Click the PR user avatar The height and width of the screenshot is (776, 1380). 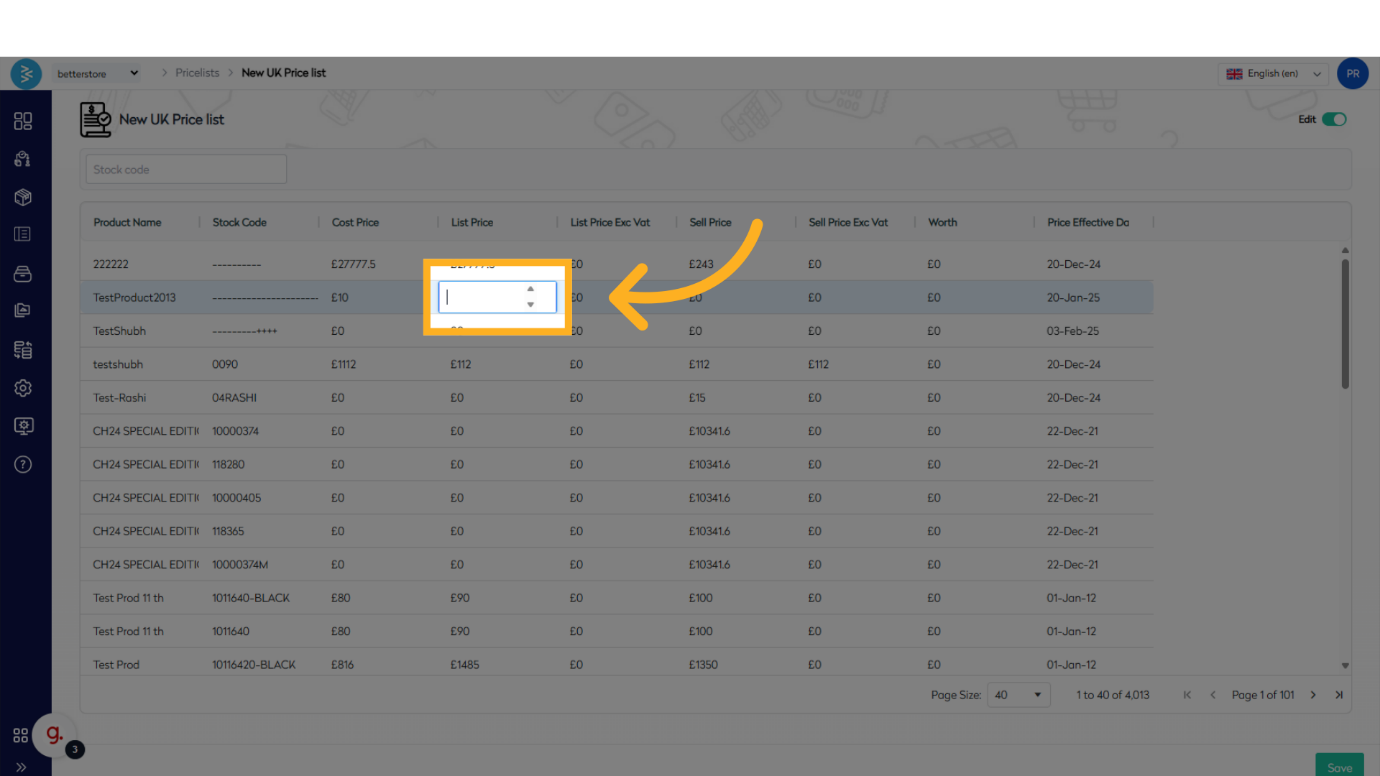1352,73
